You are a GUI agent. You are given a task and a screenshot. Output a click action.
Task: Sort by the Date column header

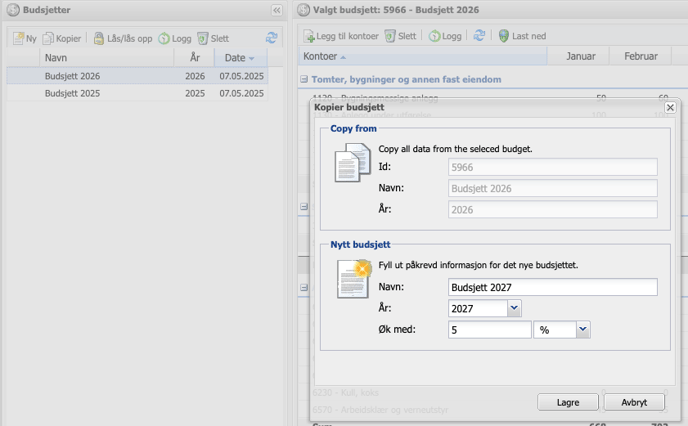click(x=240, y=58)
